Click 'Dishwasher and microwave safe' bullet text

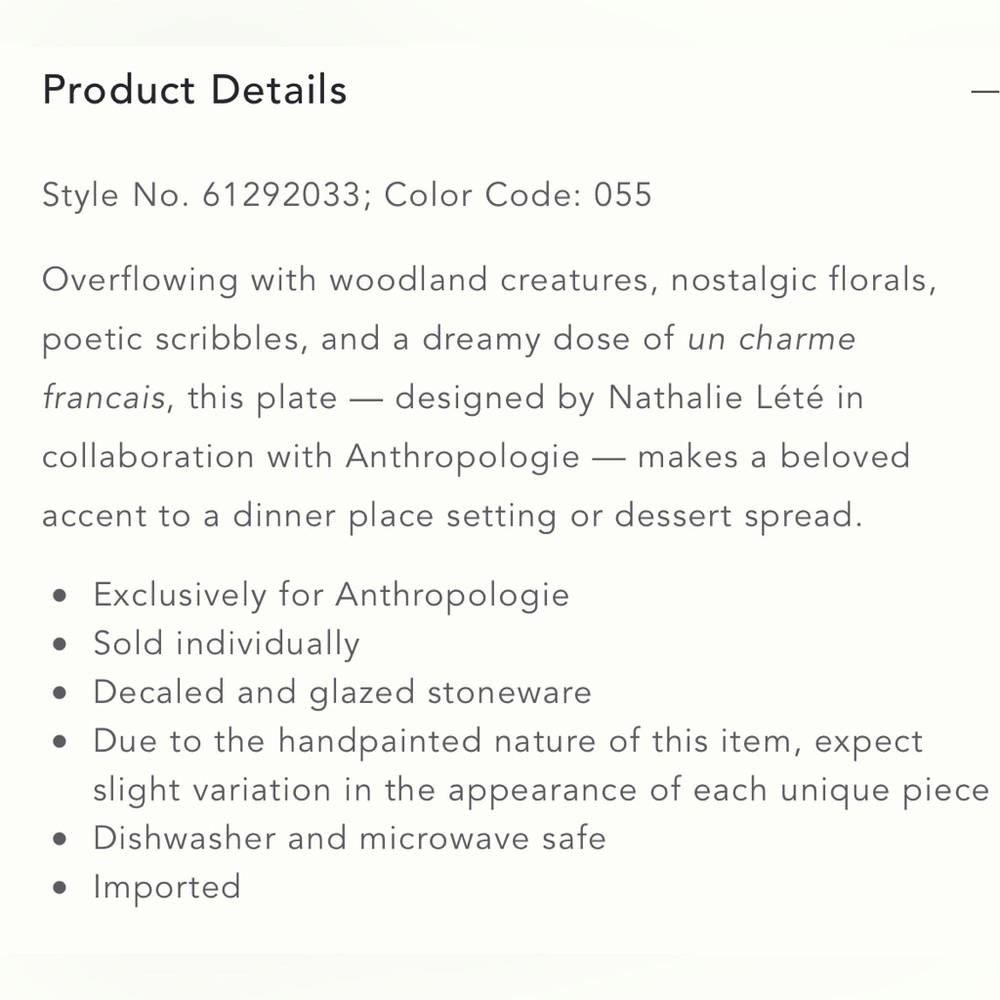349,838
